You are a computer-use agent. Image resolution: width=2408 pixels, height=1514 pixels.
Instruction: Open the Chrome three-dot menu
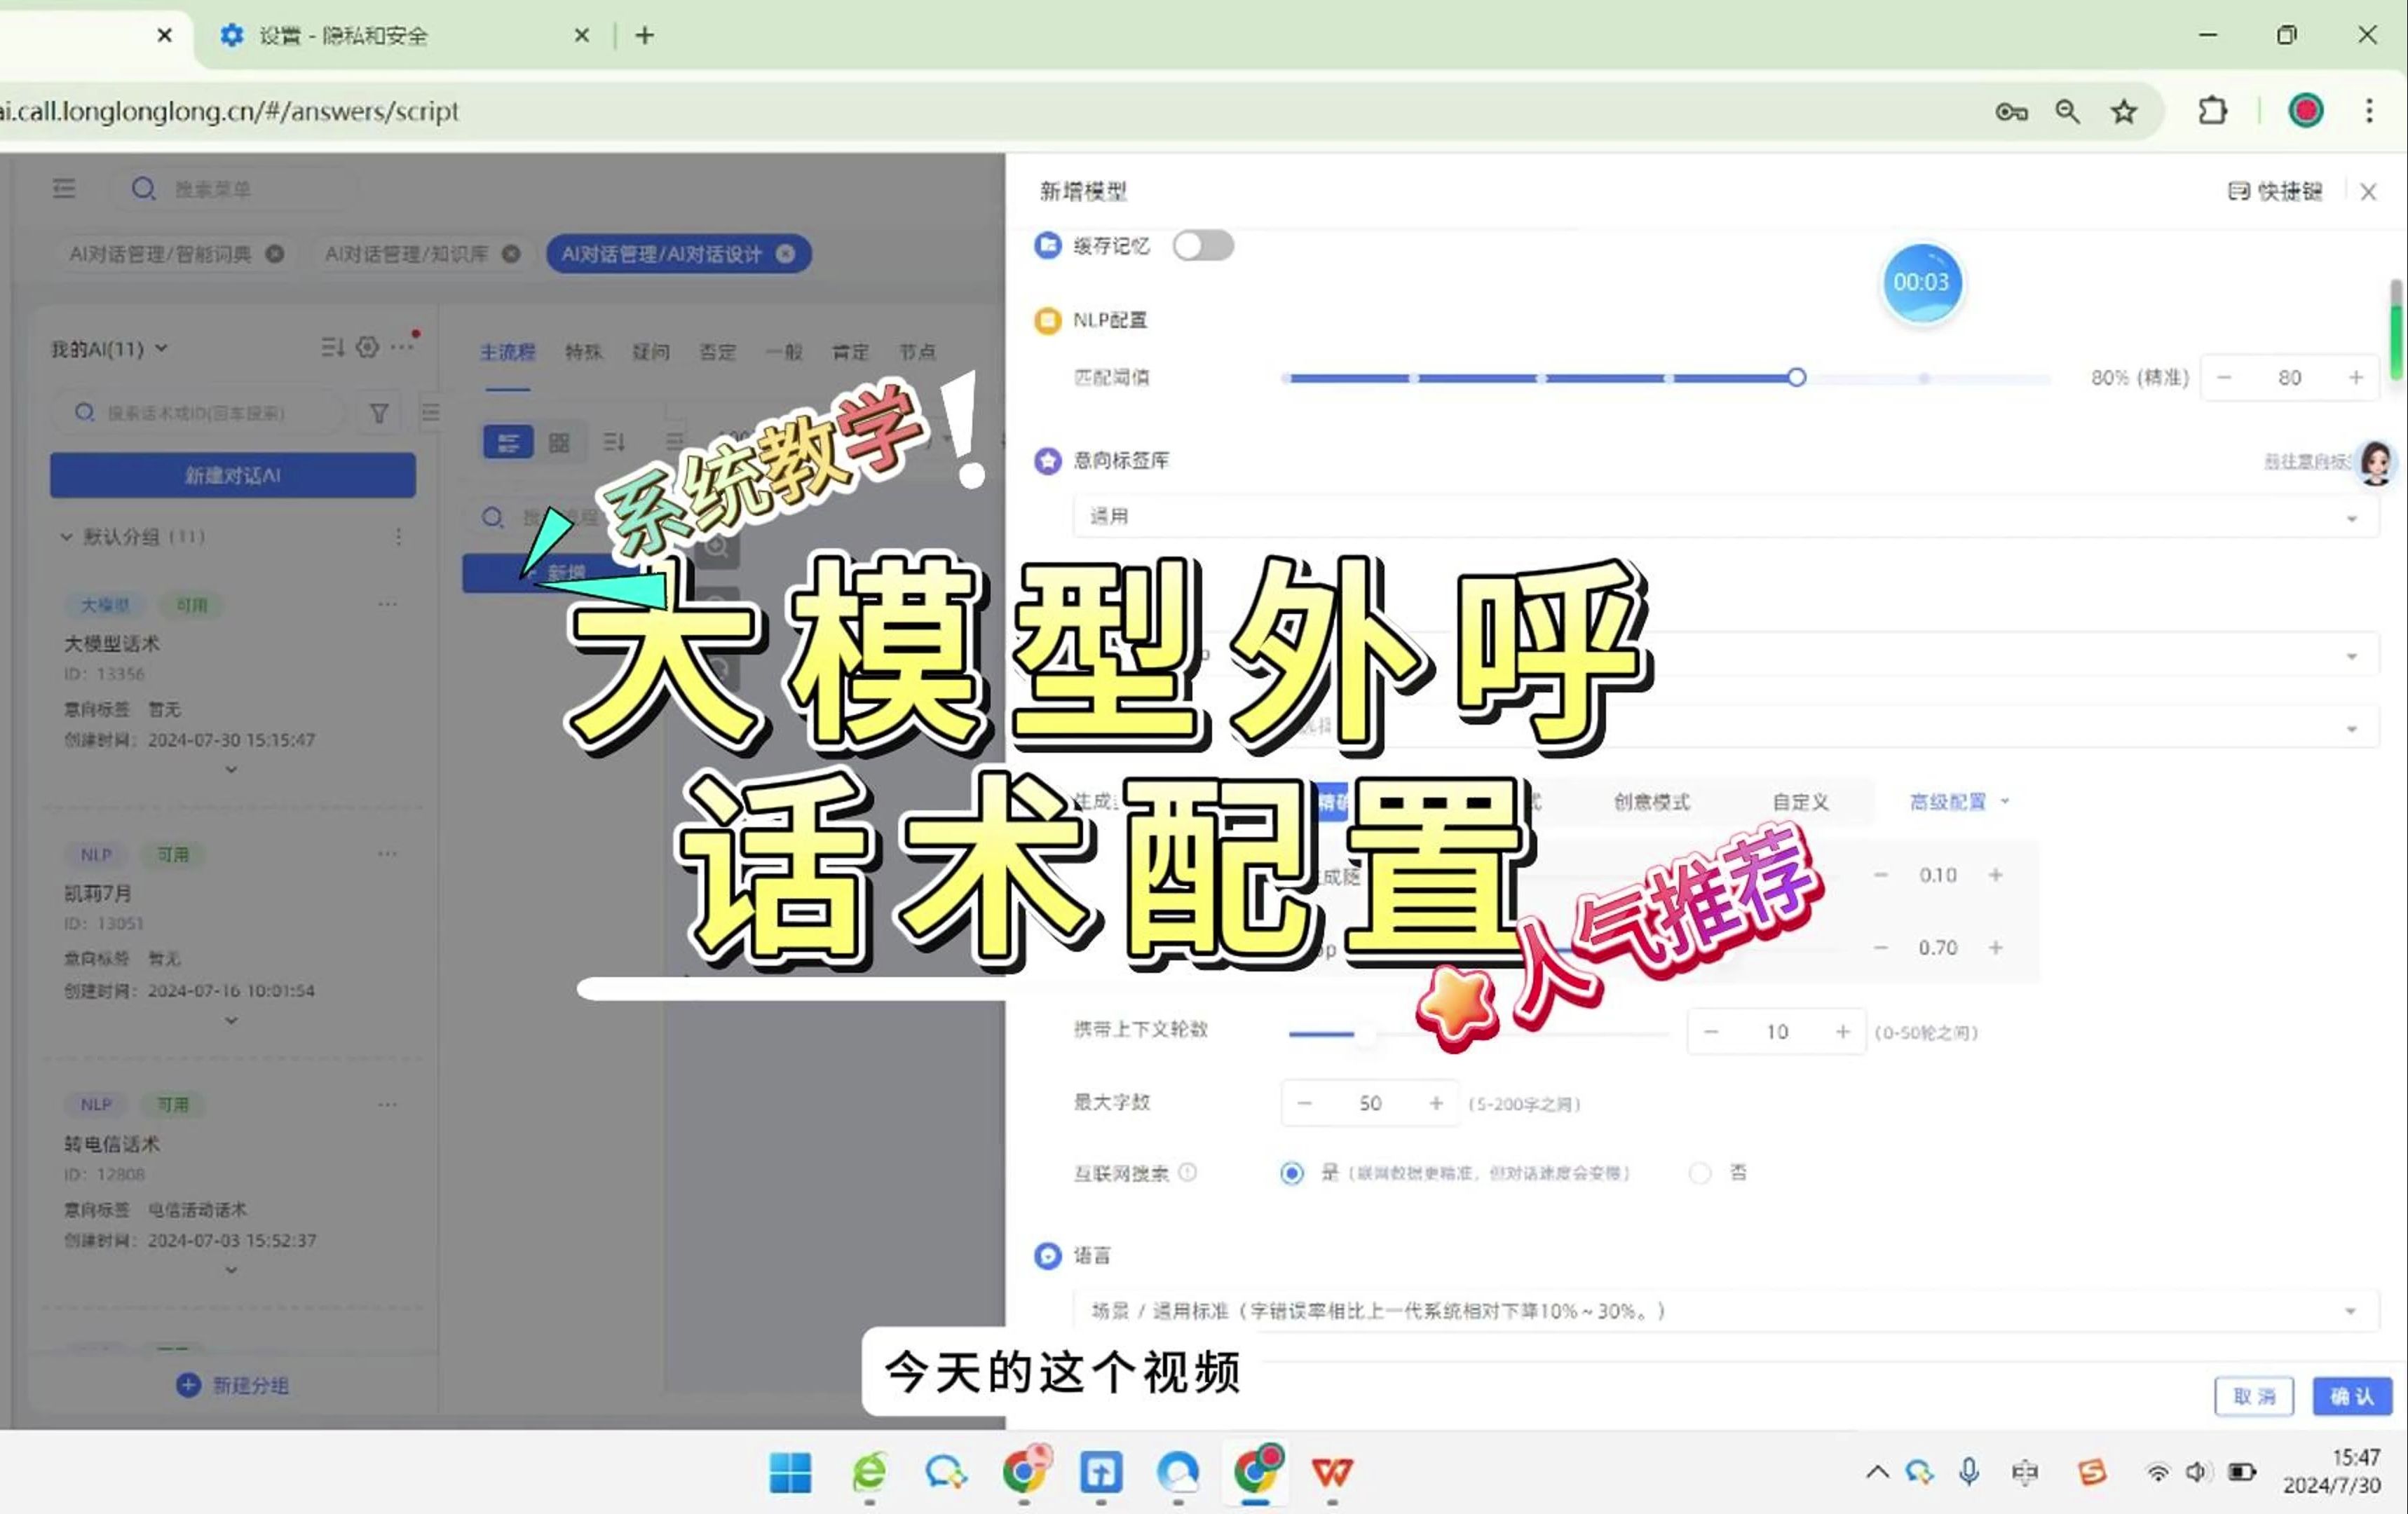tap(2369, 111)
